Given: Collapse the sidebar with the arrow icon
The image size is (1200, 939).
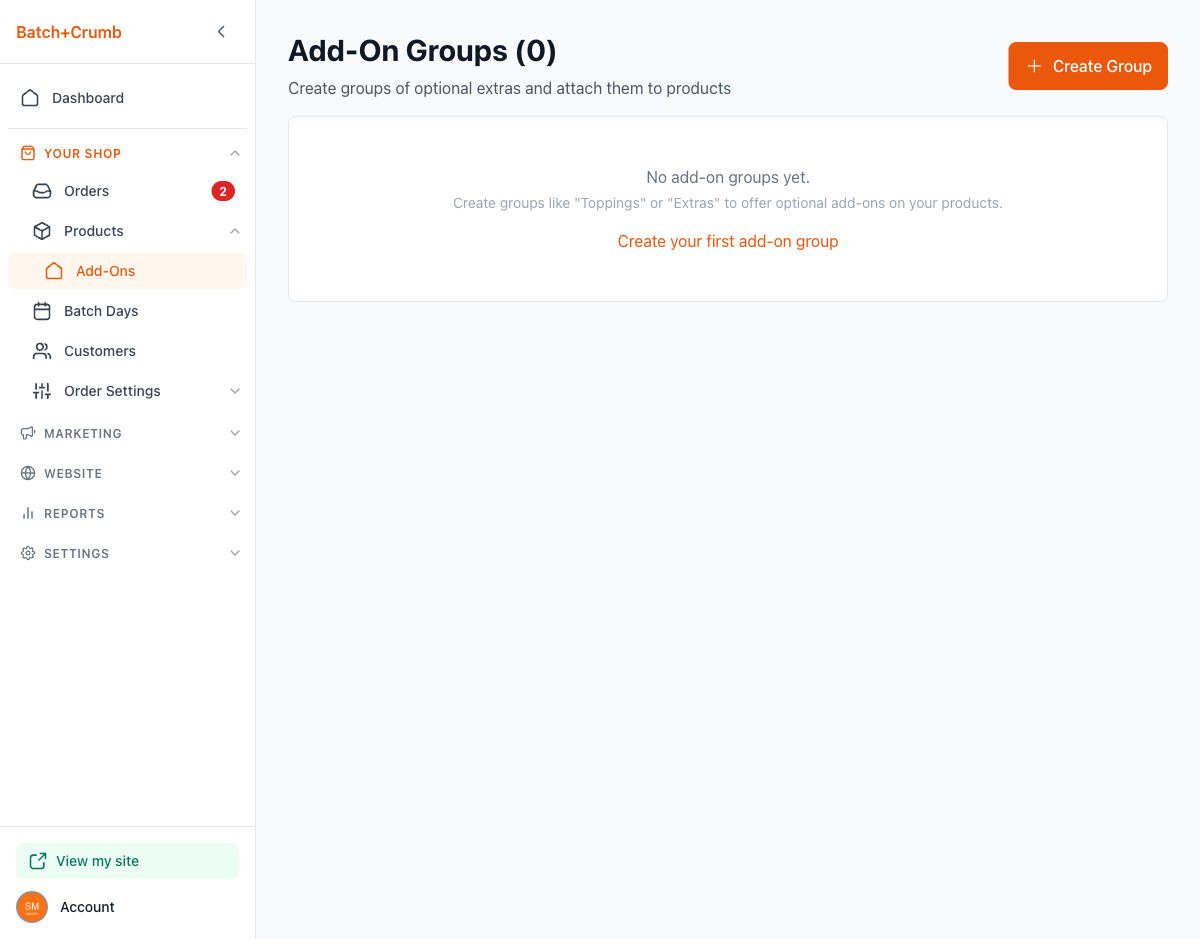Looking at the screenshot, I should 221,32.
